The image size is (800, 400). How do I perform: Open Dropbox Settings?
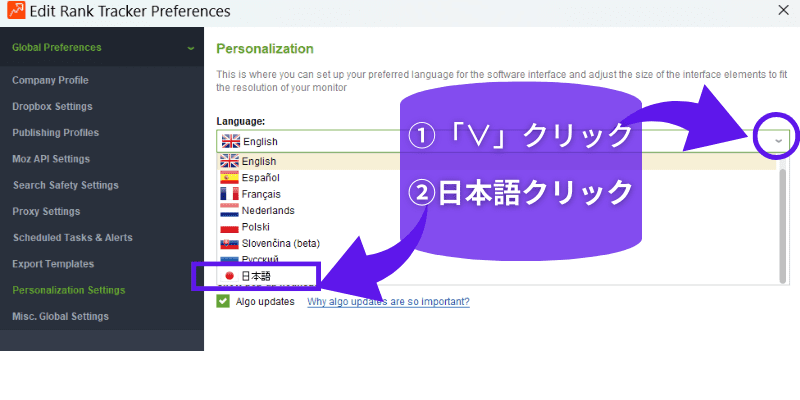pos(53,106)
